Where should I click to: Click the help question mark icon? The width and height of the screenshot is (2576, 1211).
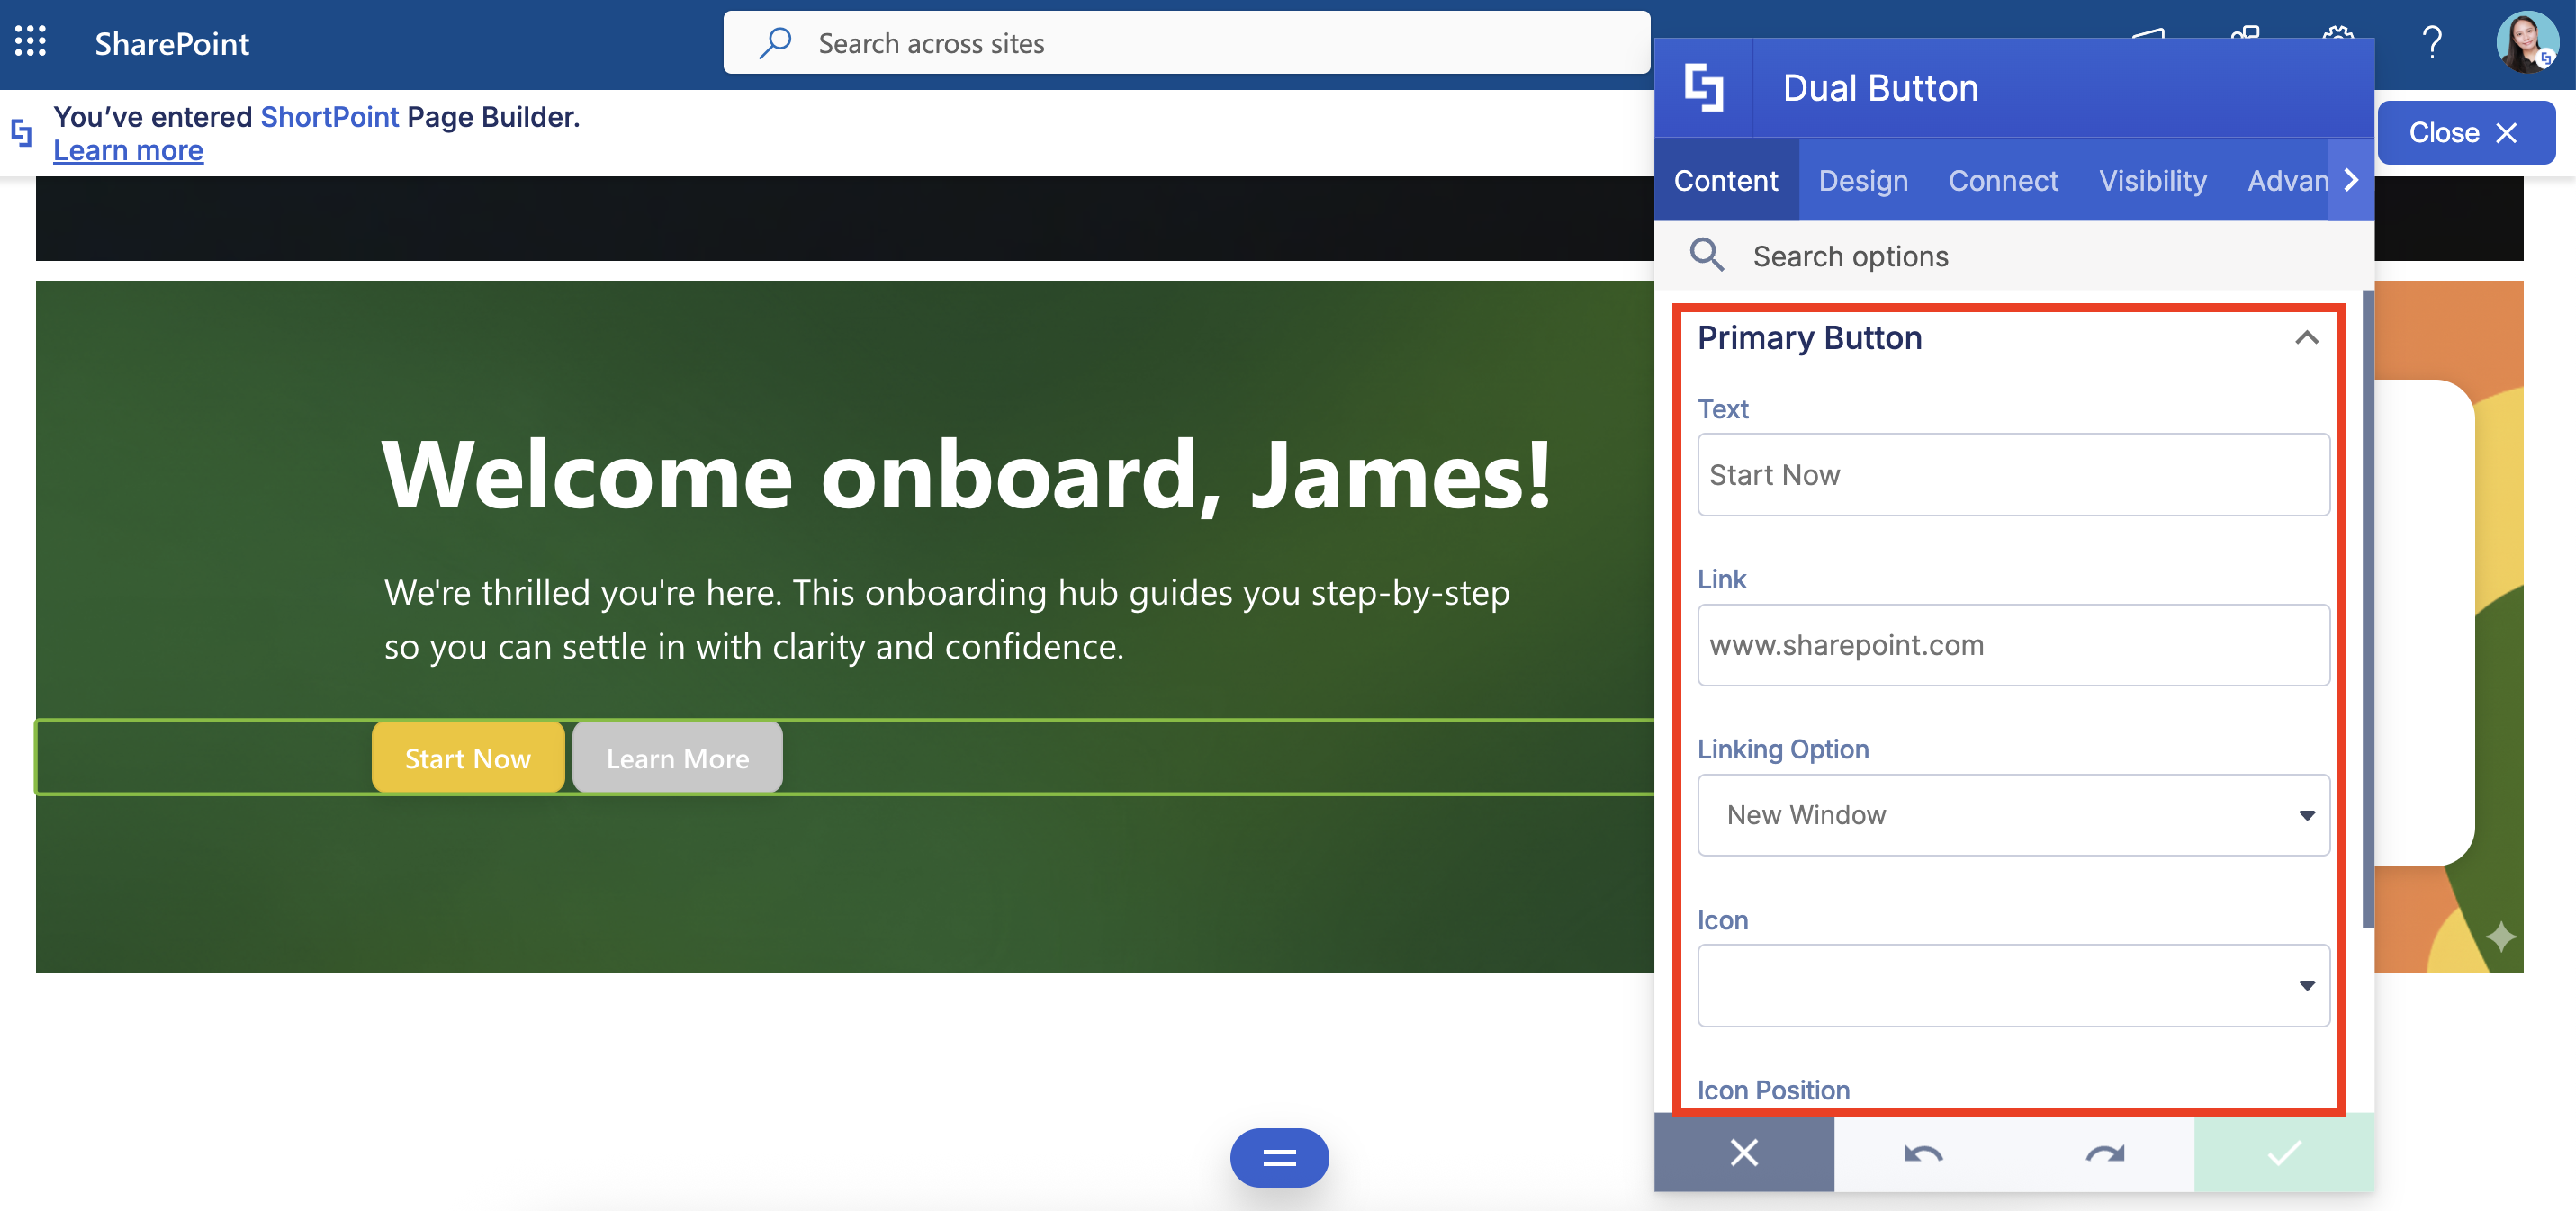click(2431, 42)
